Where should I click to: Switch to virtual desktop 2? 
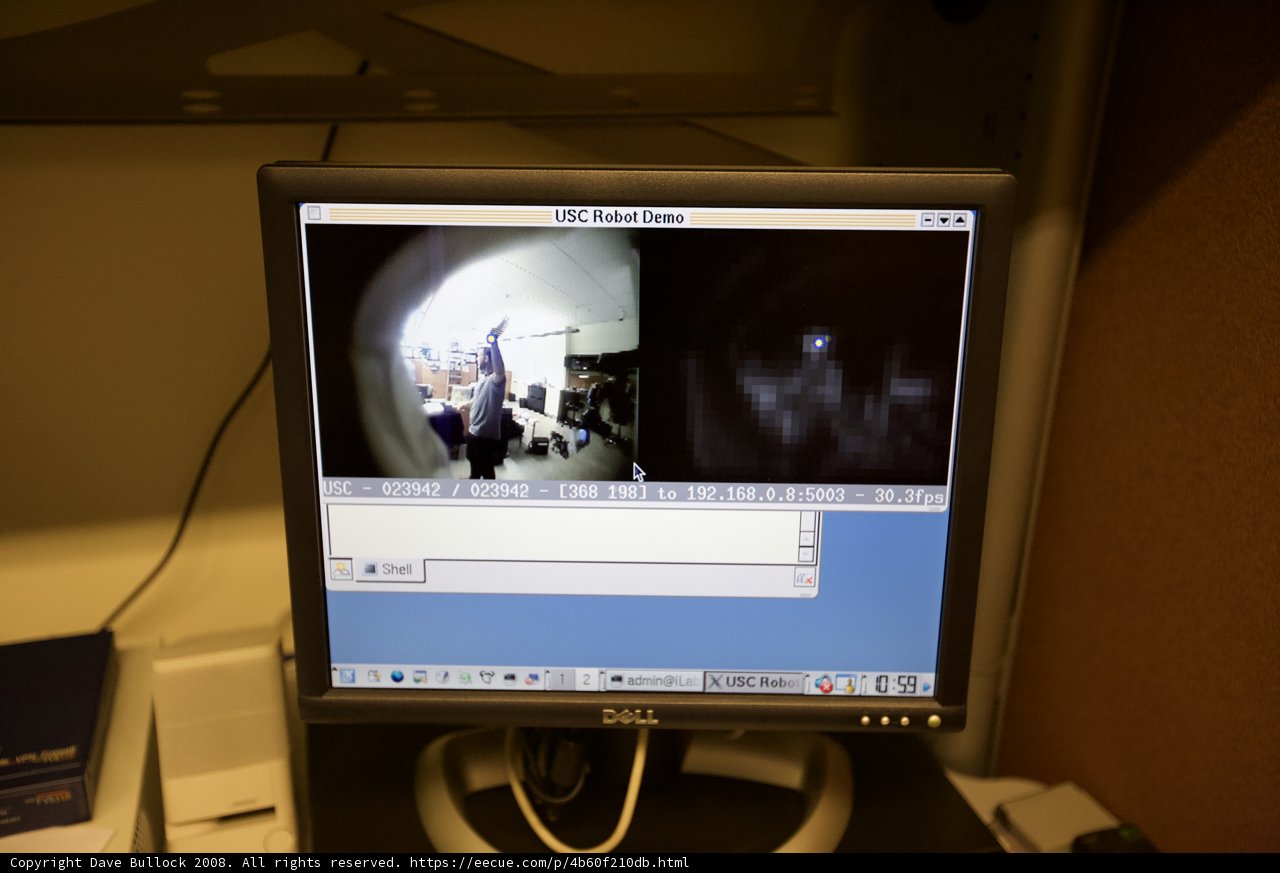(x=587, y=679)
